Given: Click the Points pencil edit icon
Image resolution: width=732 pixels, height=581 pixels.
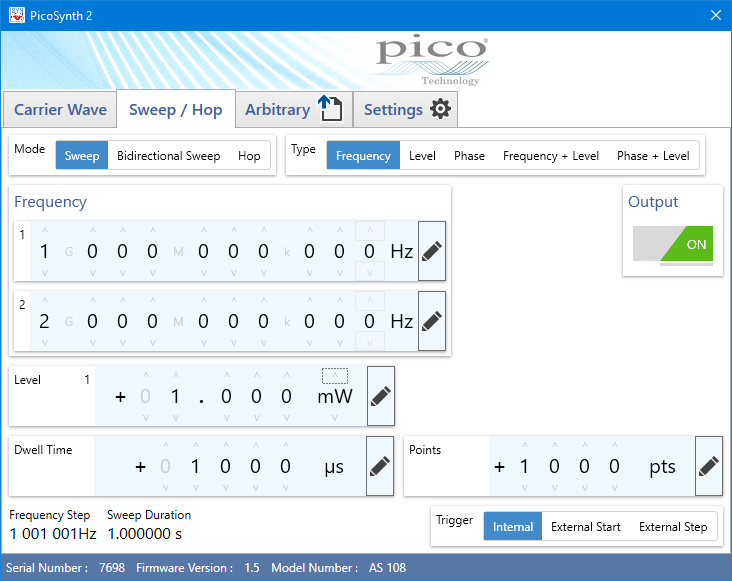Looking at the screenshot, I should 708,466.
